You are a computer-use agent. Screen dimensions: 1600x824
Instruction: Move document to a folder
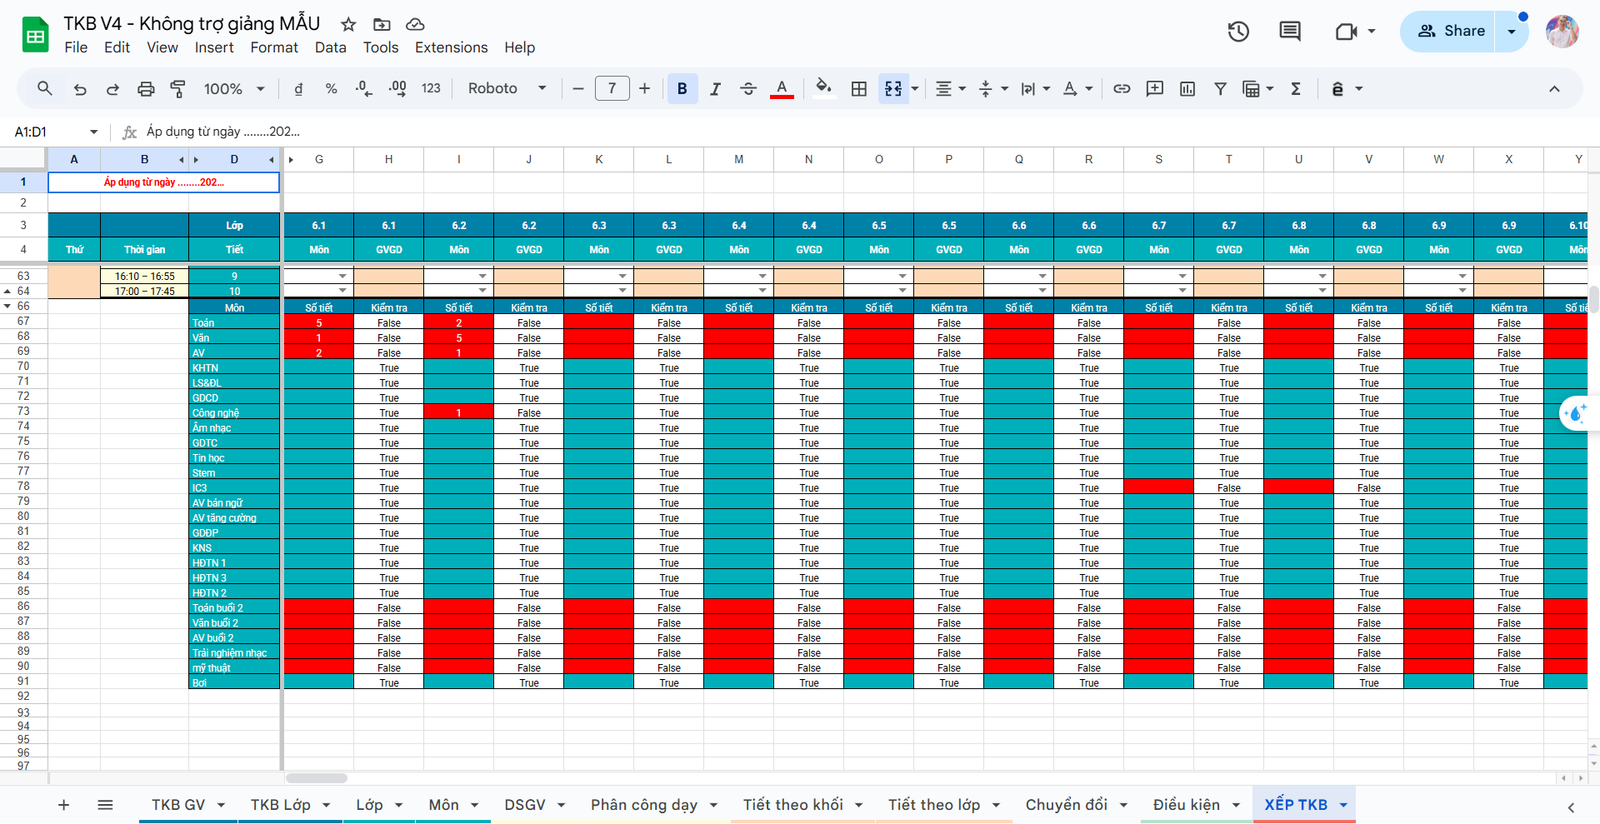tap(382, 24)
